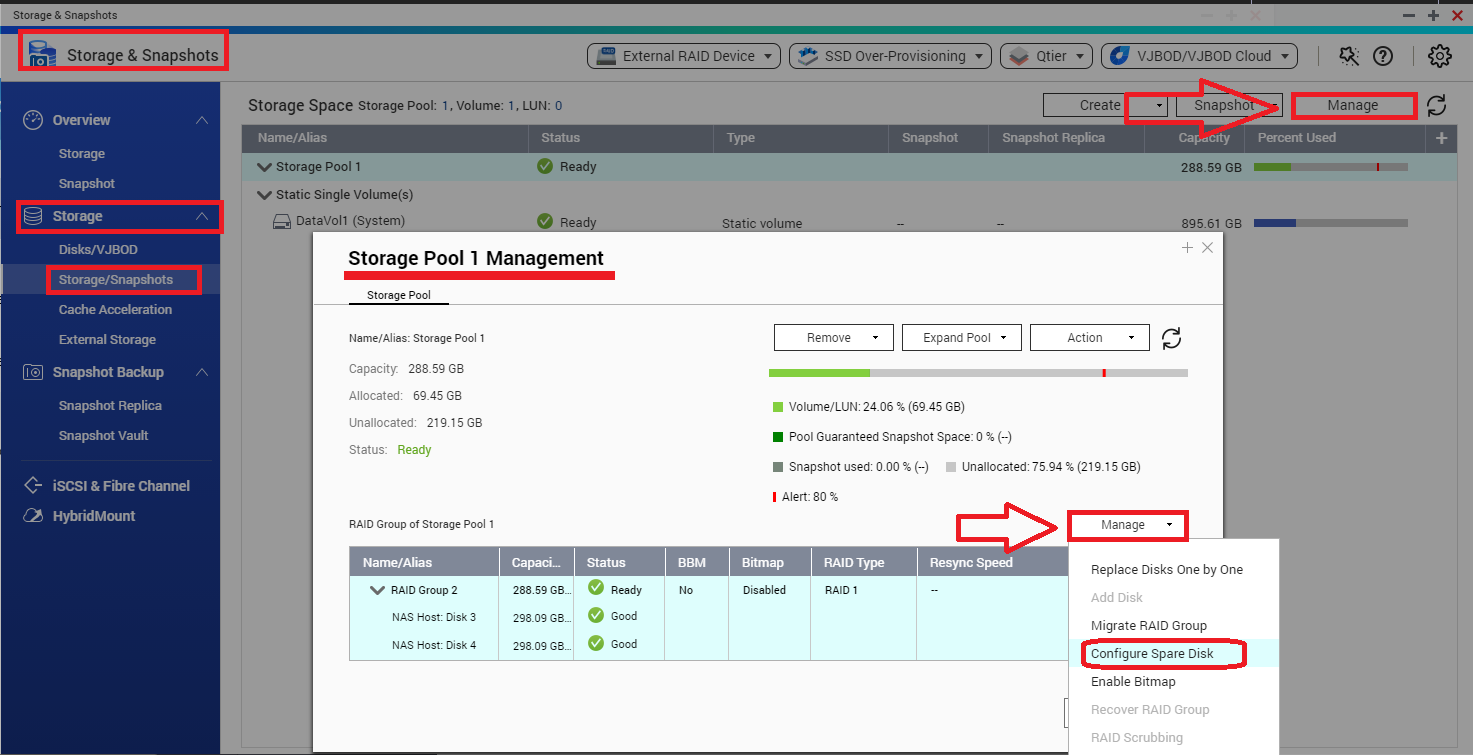Open the help question mark icon
Screen dimensions: 1473x755
1383,56
